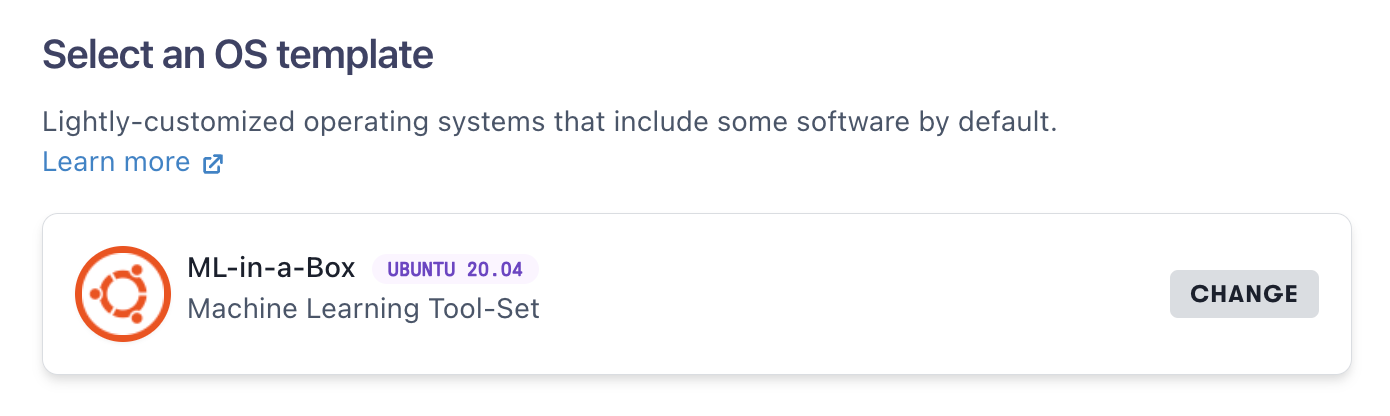Click the Lightly-customized operating systems description

[x=549, y=124]
